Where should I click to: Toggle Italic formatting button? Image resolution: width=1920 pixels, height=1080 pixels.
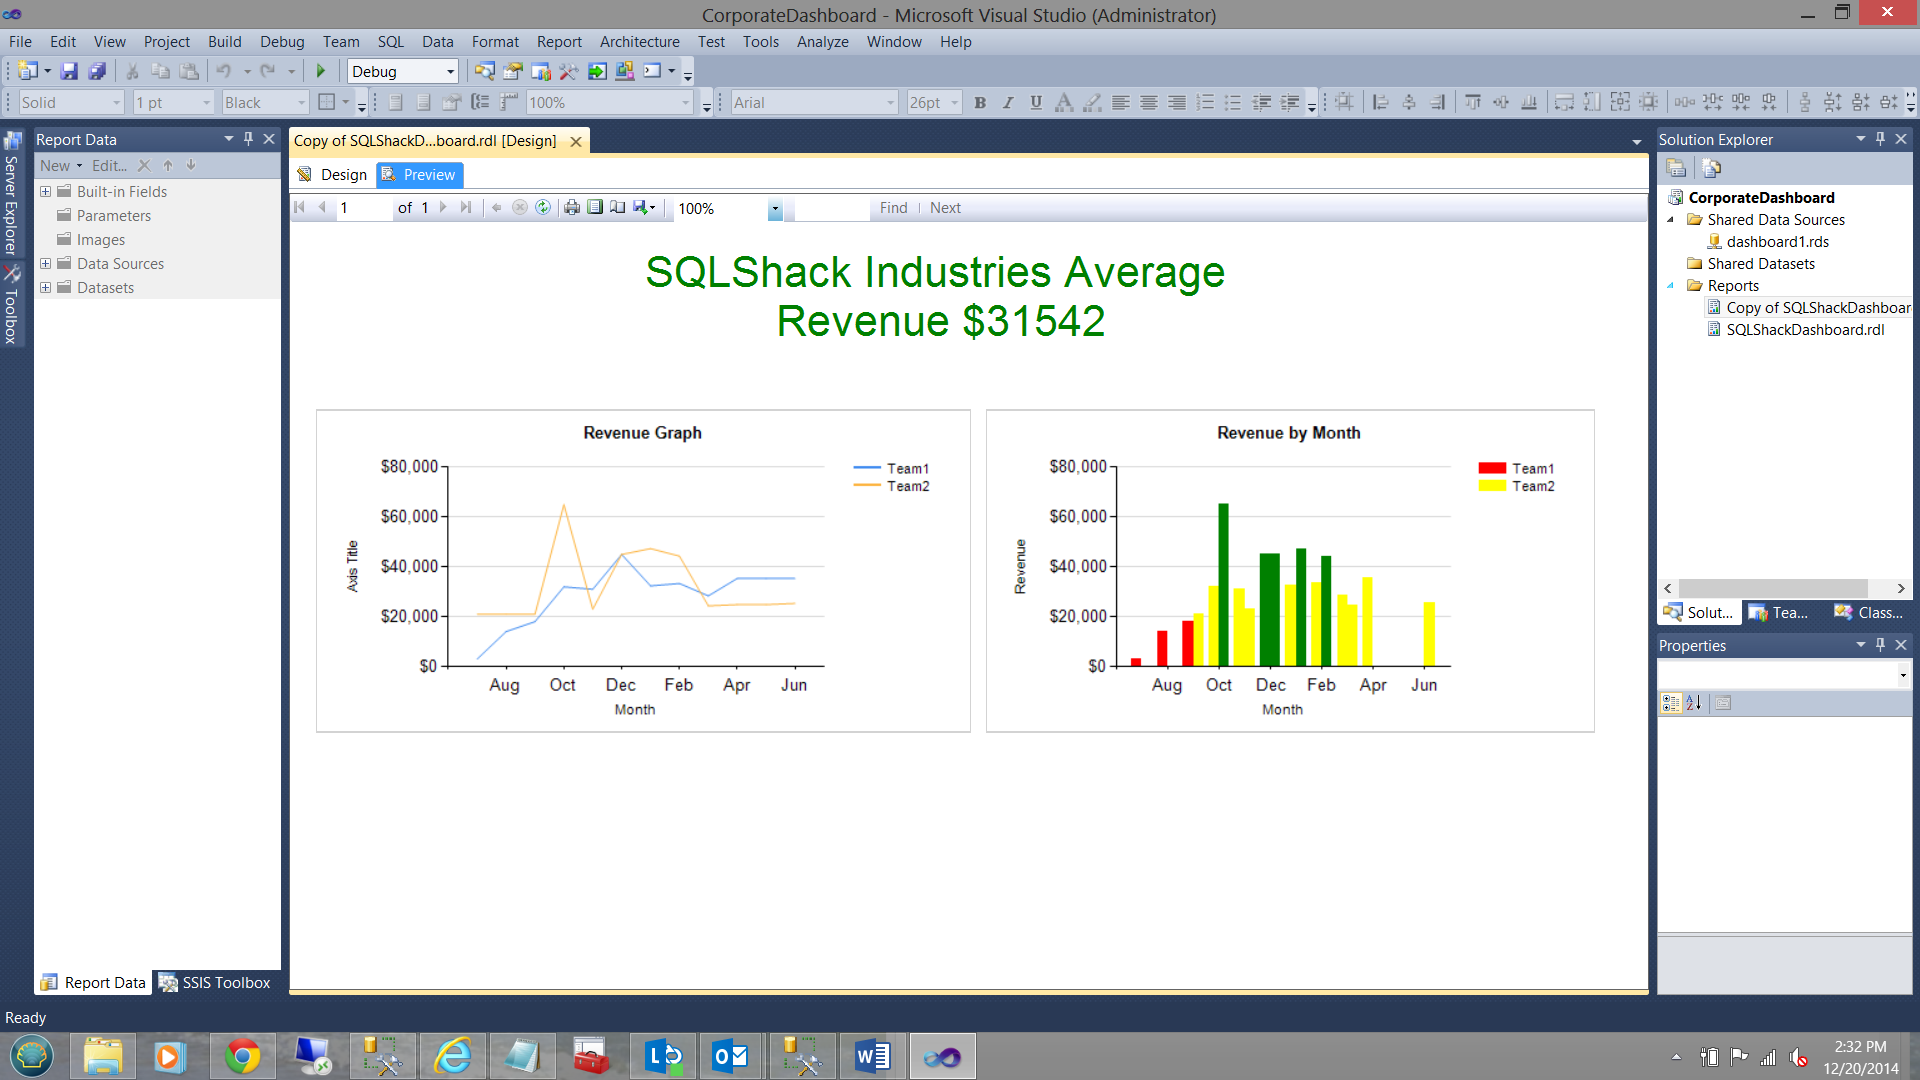coord(1008,102)
